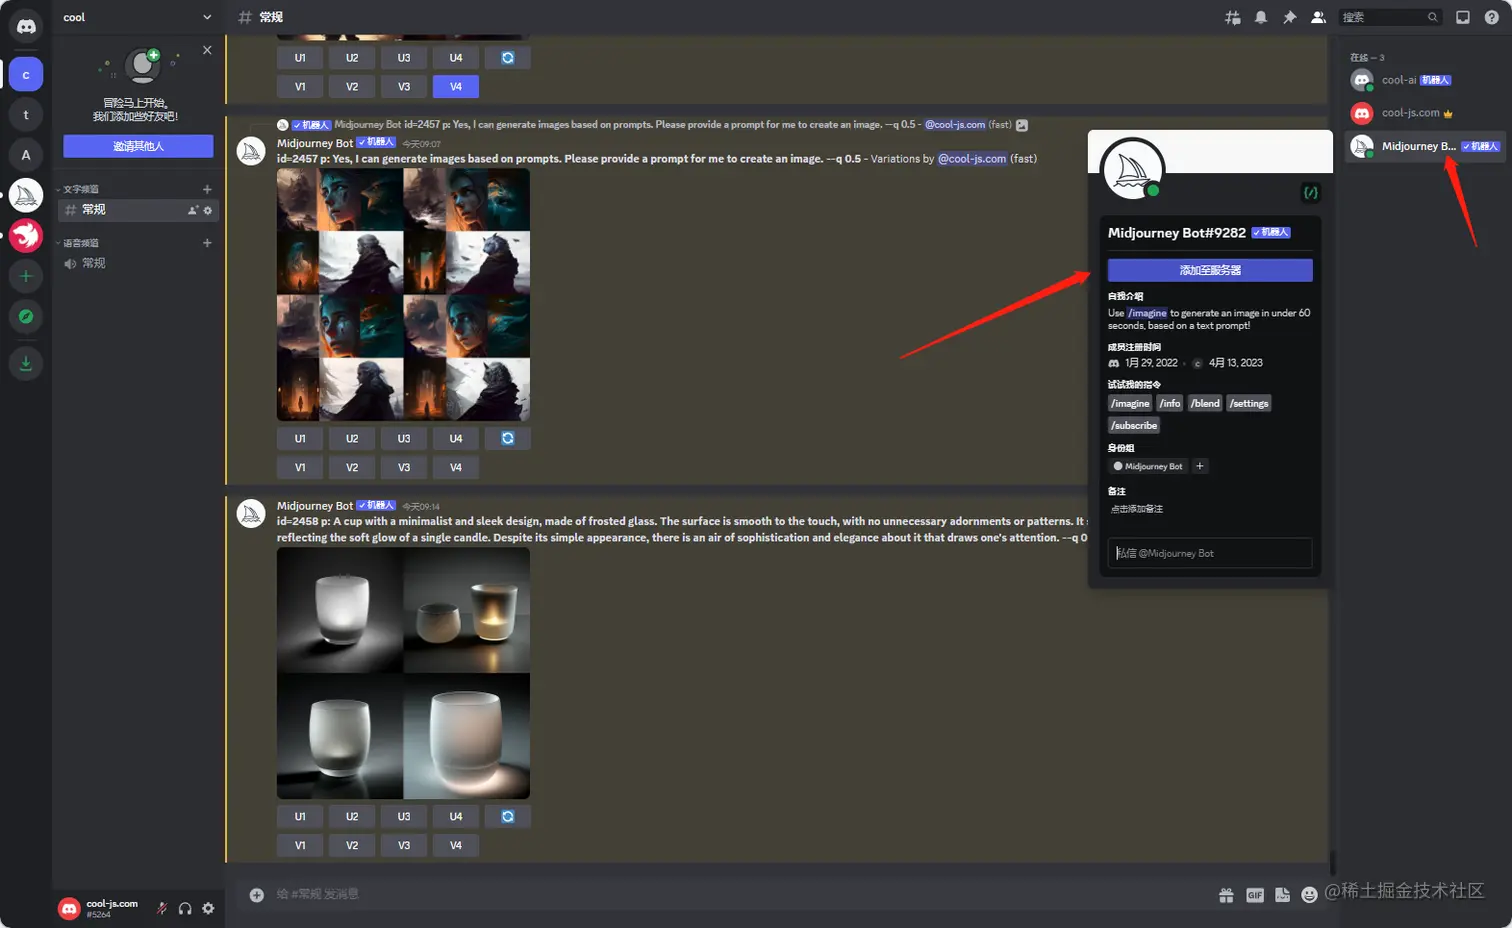
Task: Open the id=2457 portrait image grid
Action: click(403, 294)
